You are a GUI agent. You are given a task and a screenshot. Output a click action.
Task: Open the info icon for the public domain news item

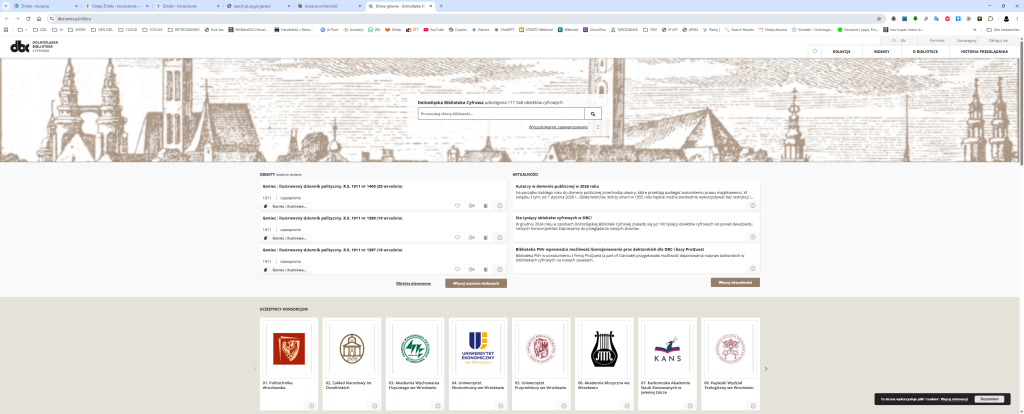click(x=752, y=206)
